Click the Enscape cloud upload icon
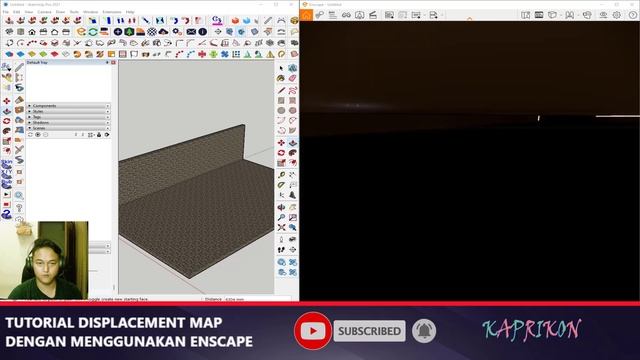640x360 pixels. (163, 32)
